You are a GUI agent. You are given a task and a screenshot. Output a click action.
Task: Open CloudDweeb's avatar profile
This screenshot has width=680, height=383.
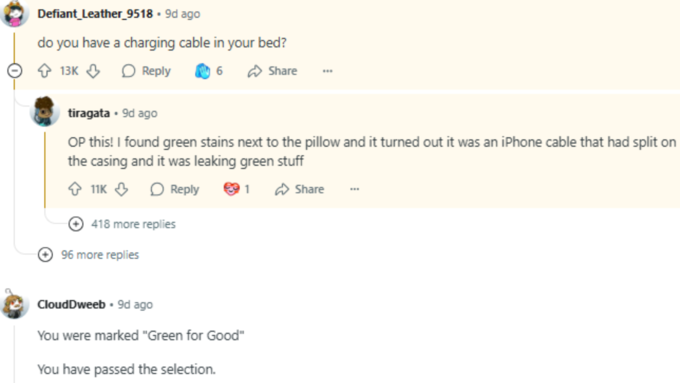(x=14, y=304)
